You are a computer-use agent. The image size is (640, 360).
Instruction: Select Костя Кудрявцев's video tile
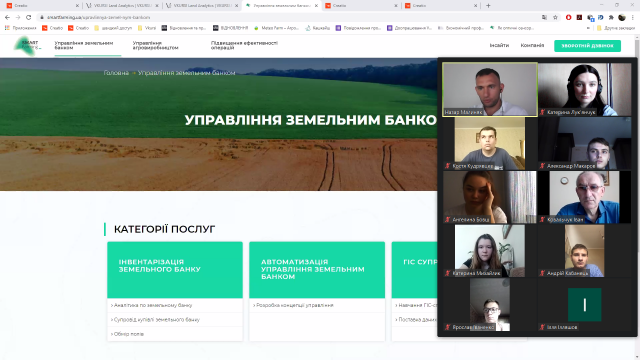490,143
